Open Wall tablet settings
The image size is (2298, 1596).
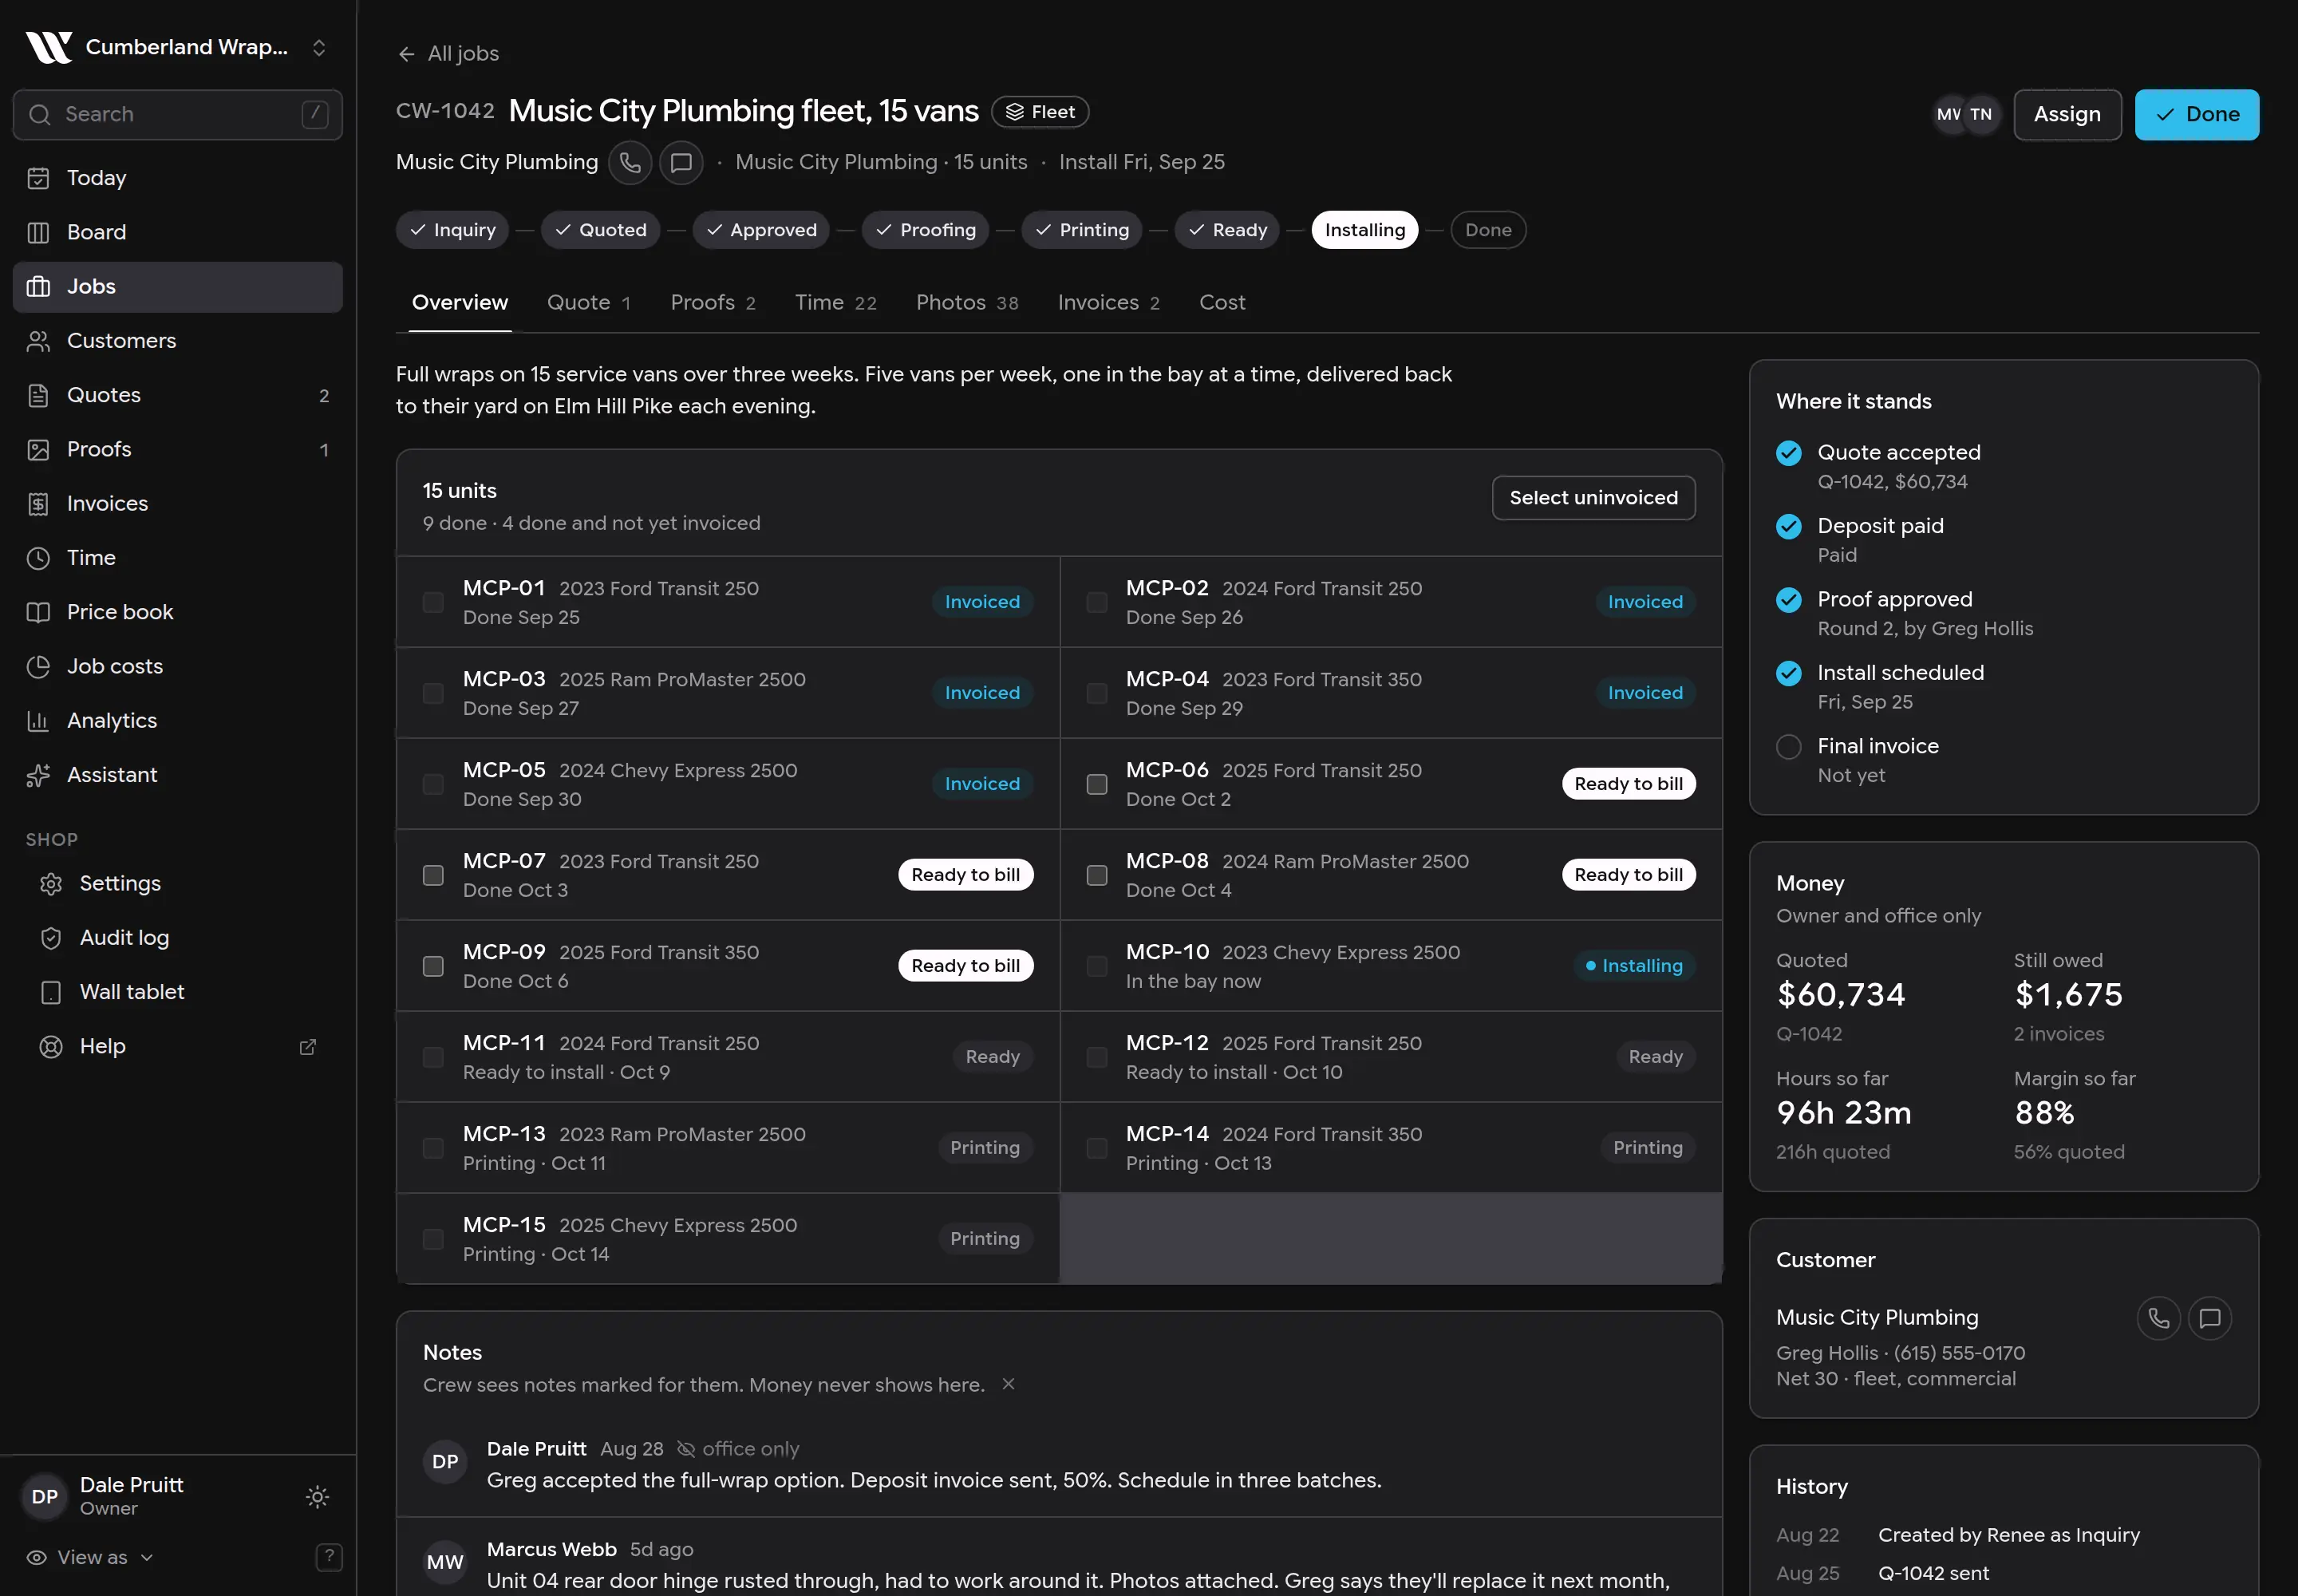(177, 992)
